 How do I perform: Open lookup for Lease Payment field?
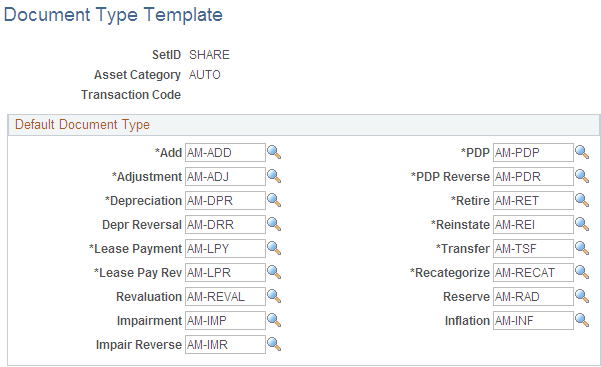point(274,249)
